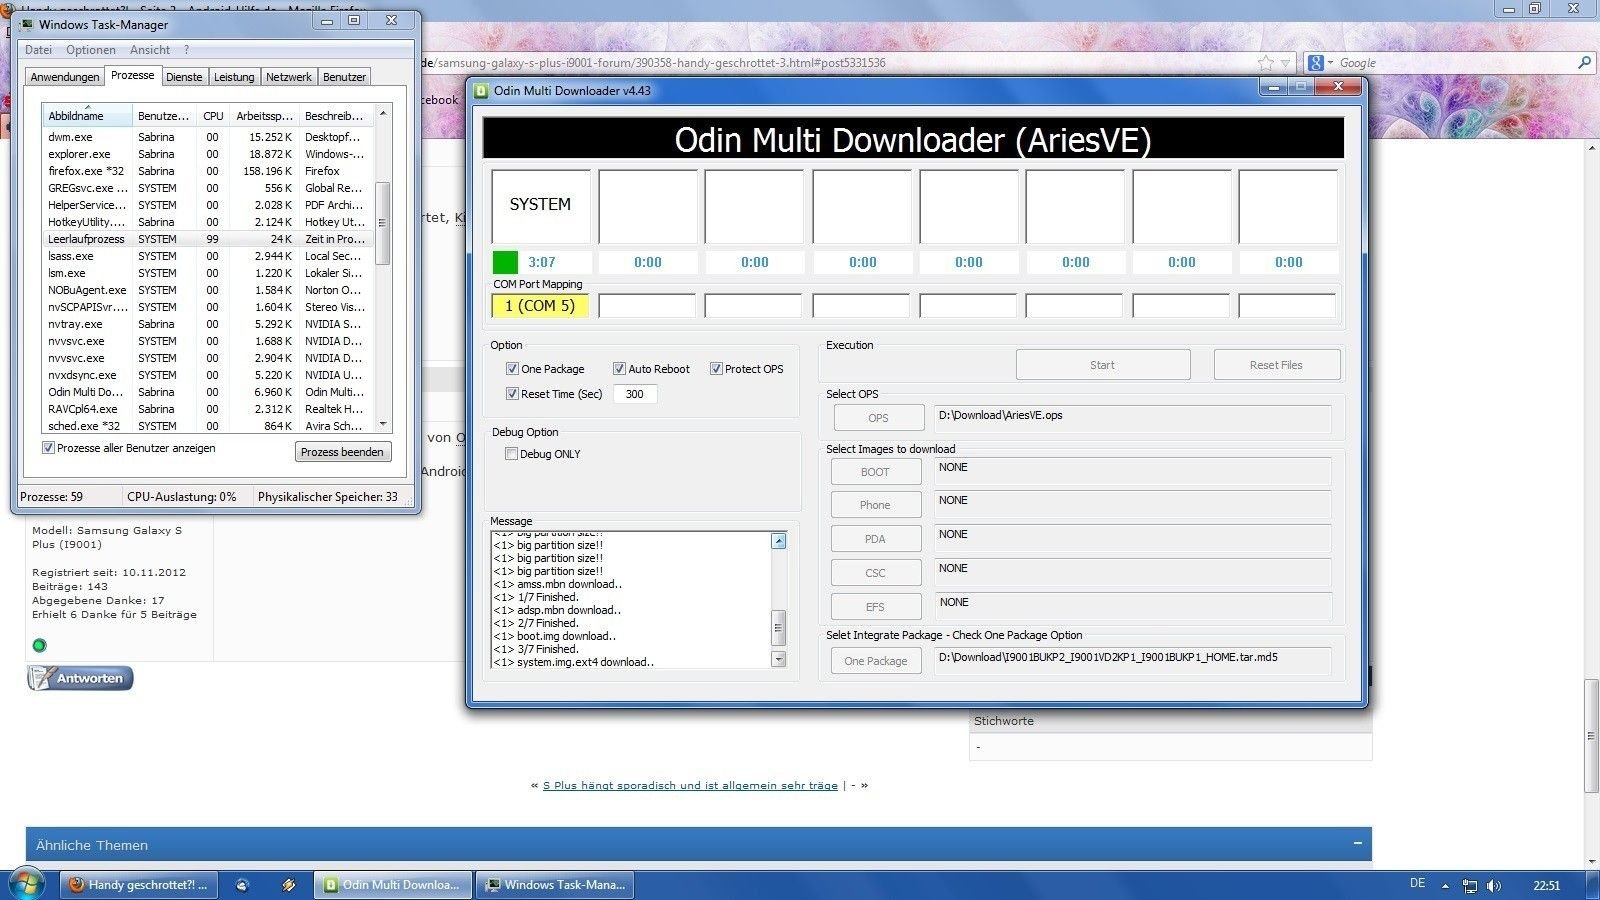Image resolution: width=1600 pixels, height=900 pixels.
Task: Open 'S Plus hängt sporadisch' thread link
Action: pos(690,786)
